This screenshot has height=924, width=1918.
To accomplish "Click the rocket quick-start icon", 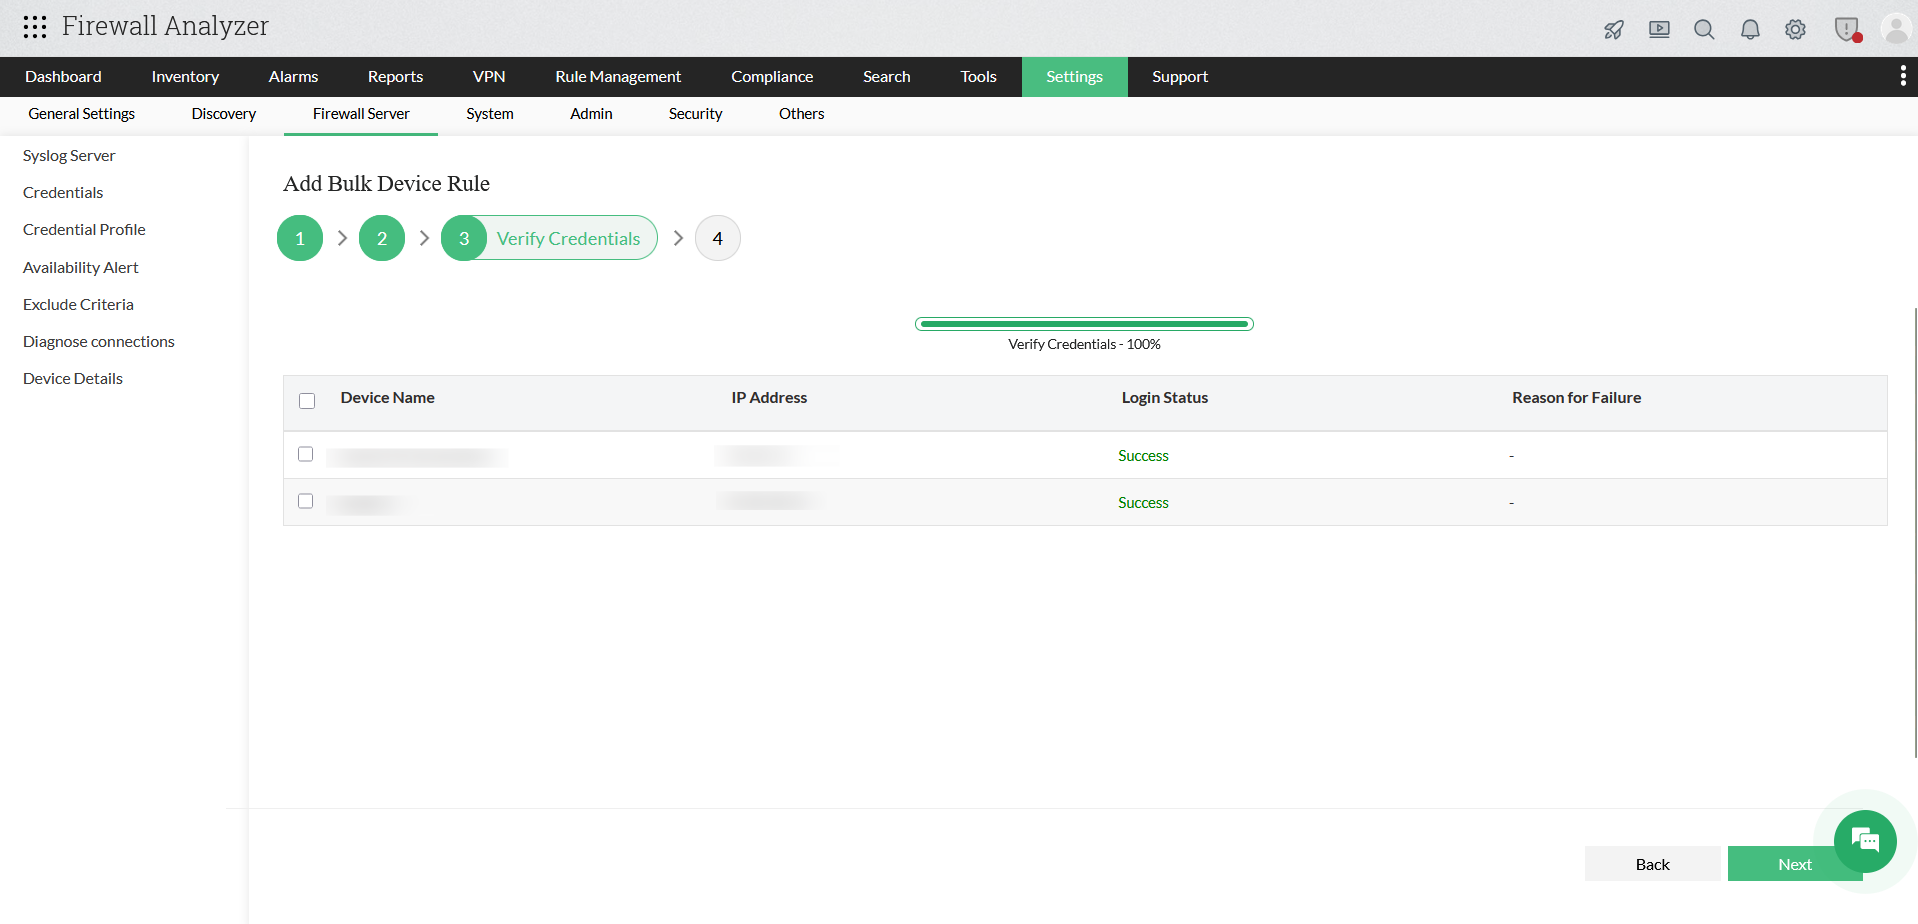I will tap(1614, 29).
